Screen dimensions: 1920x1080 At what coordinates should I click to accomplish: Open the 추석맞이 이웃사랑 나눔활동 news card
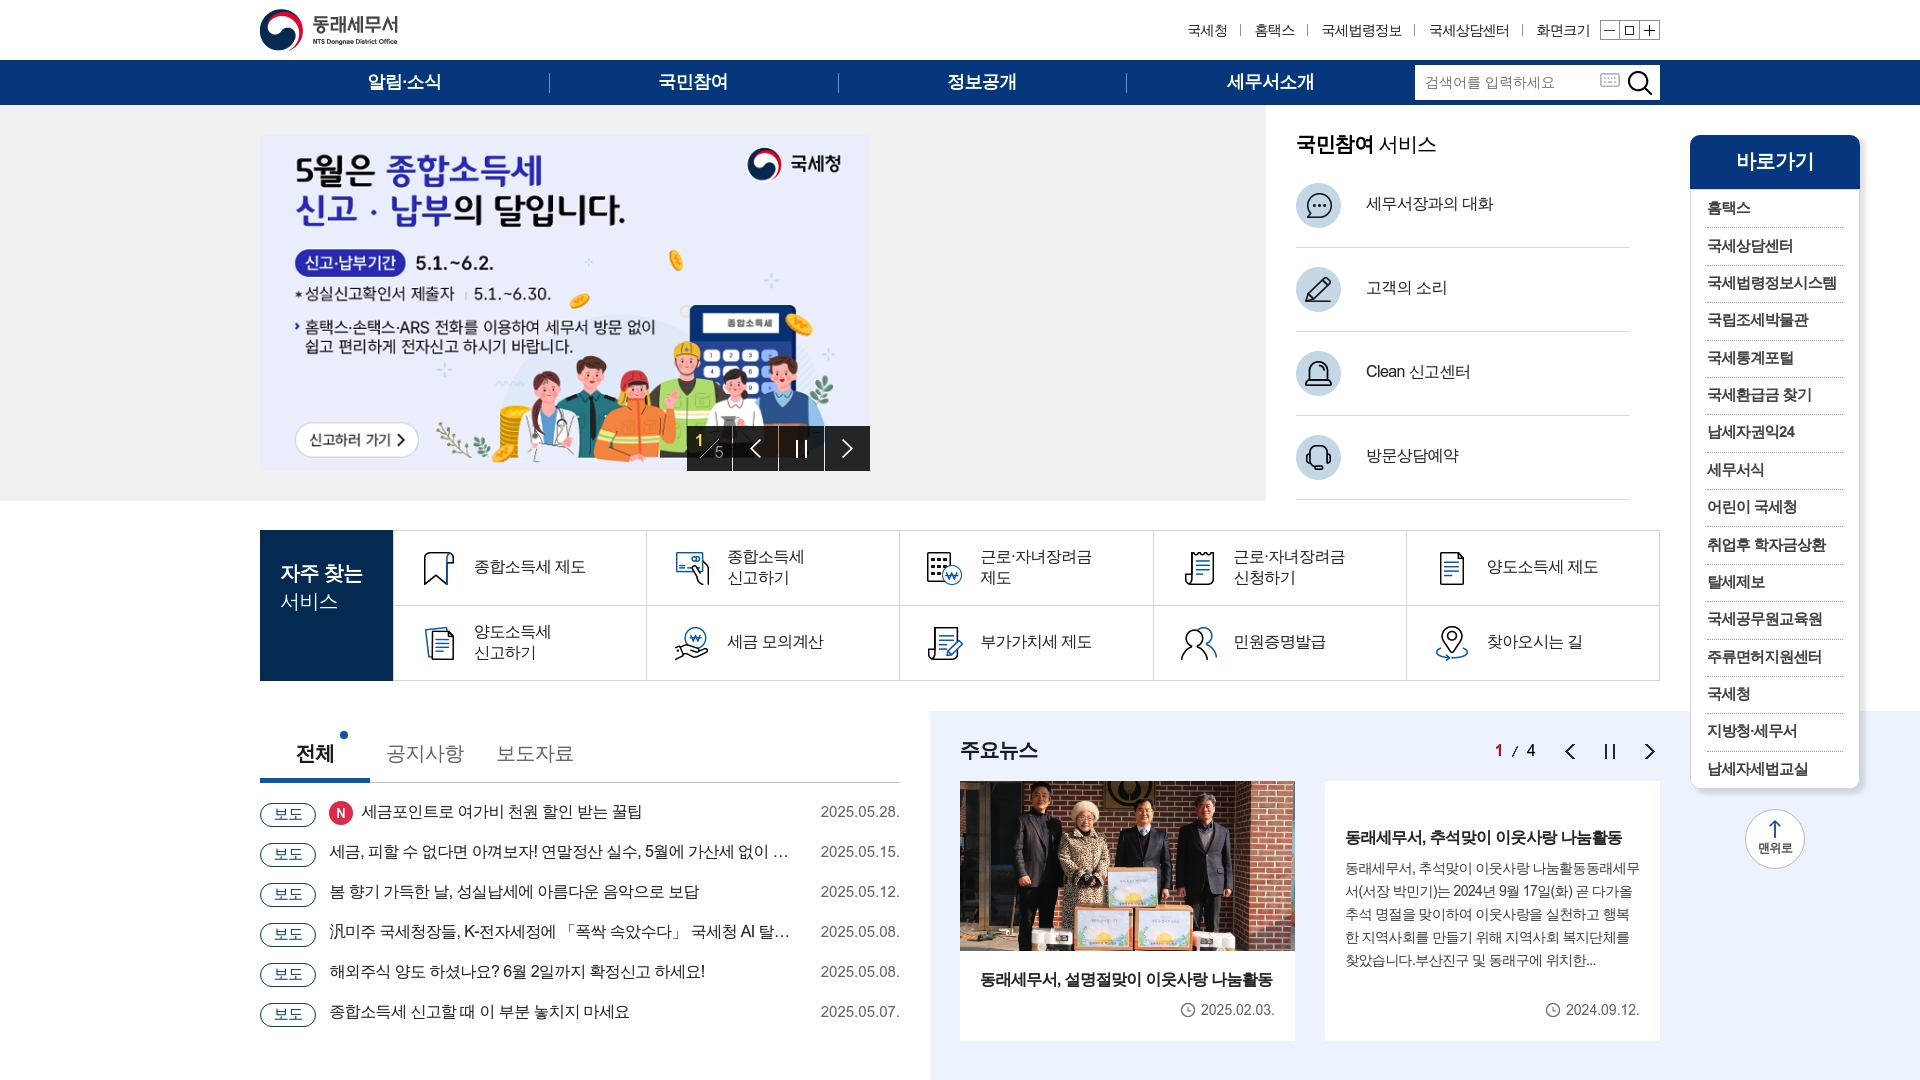[x=1492, y=911]
